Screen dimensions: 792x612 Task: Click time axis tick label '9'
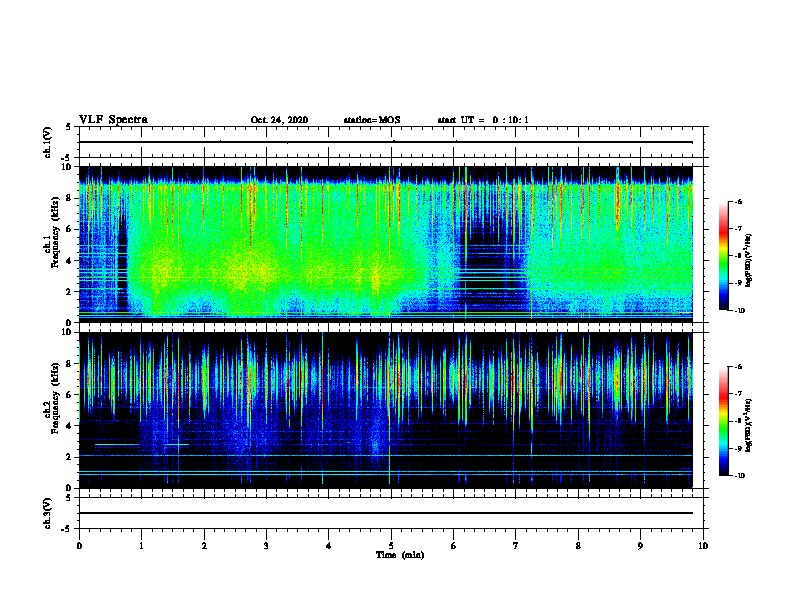(640, 546)
